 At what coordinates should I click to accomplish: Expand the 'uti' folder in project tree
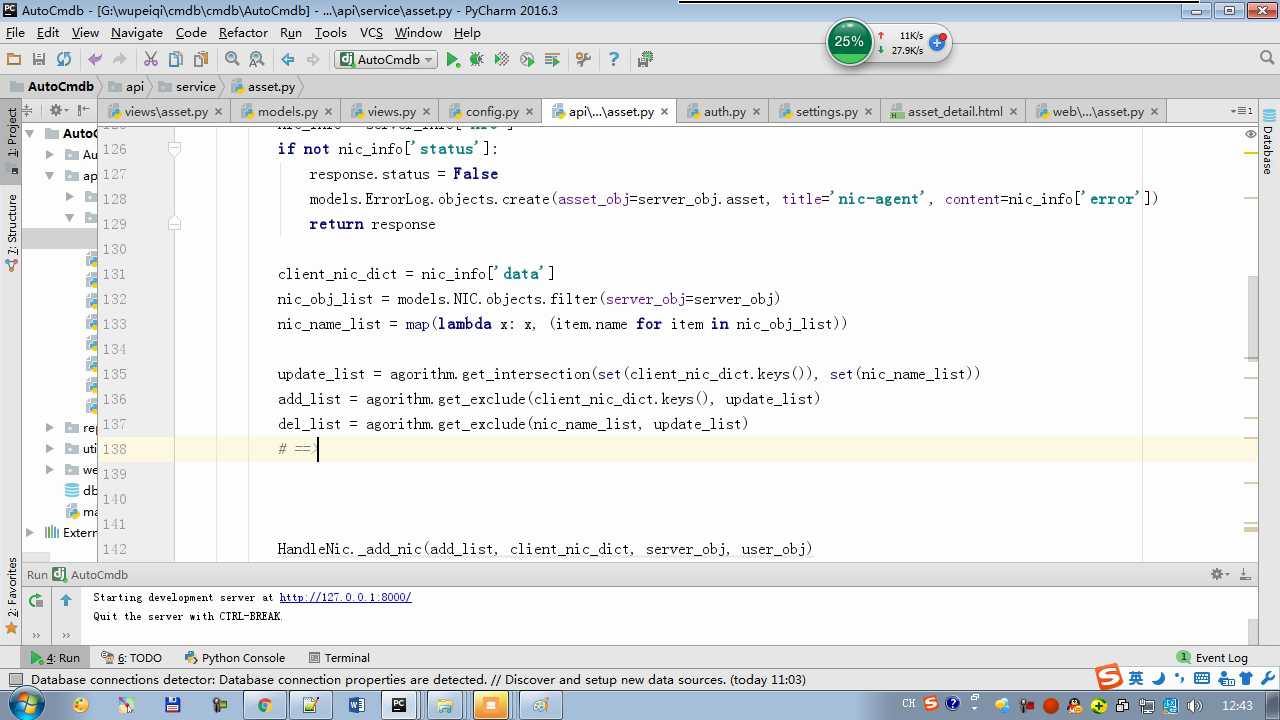tap(50, 448)
